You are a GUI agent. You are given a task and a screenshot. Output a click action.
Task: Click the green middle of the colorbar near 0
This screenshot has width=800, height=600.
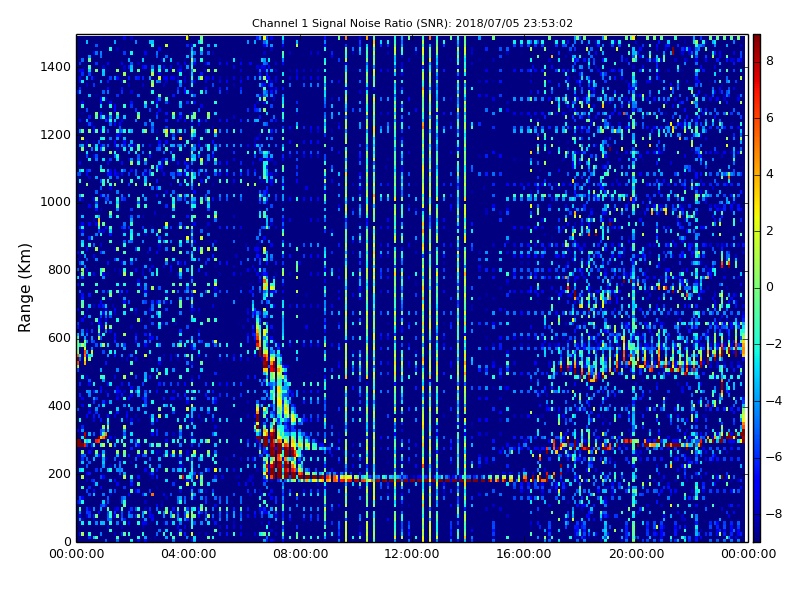(x=757, y=287)
